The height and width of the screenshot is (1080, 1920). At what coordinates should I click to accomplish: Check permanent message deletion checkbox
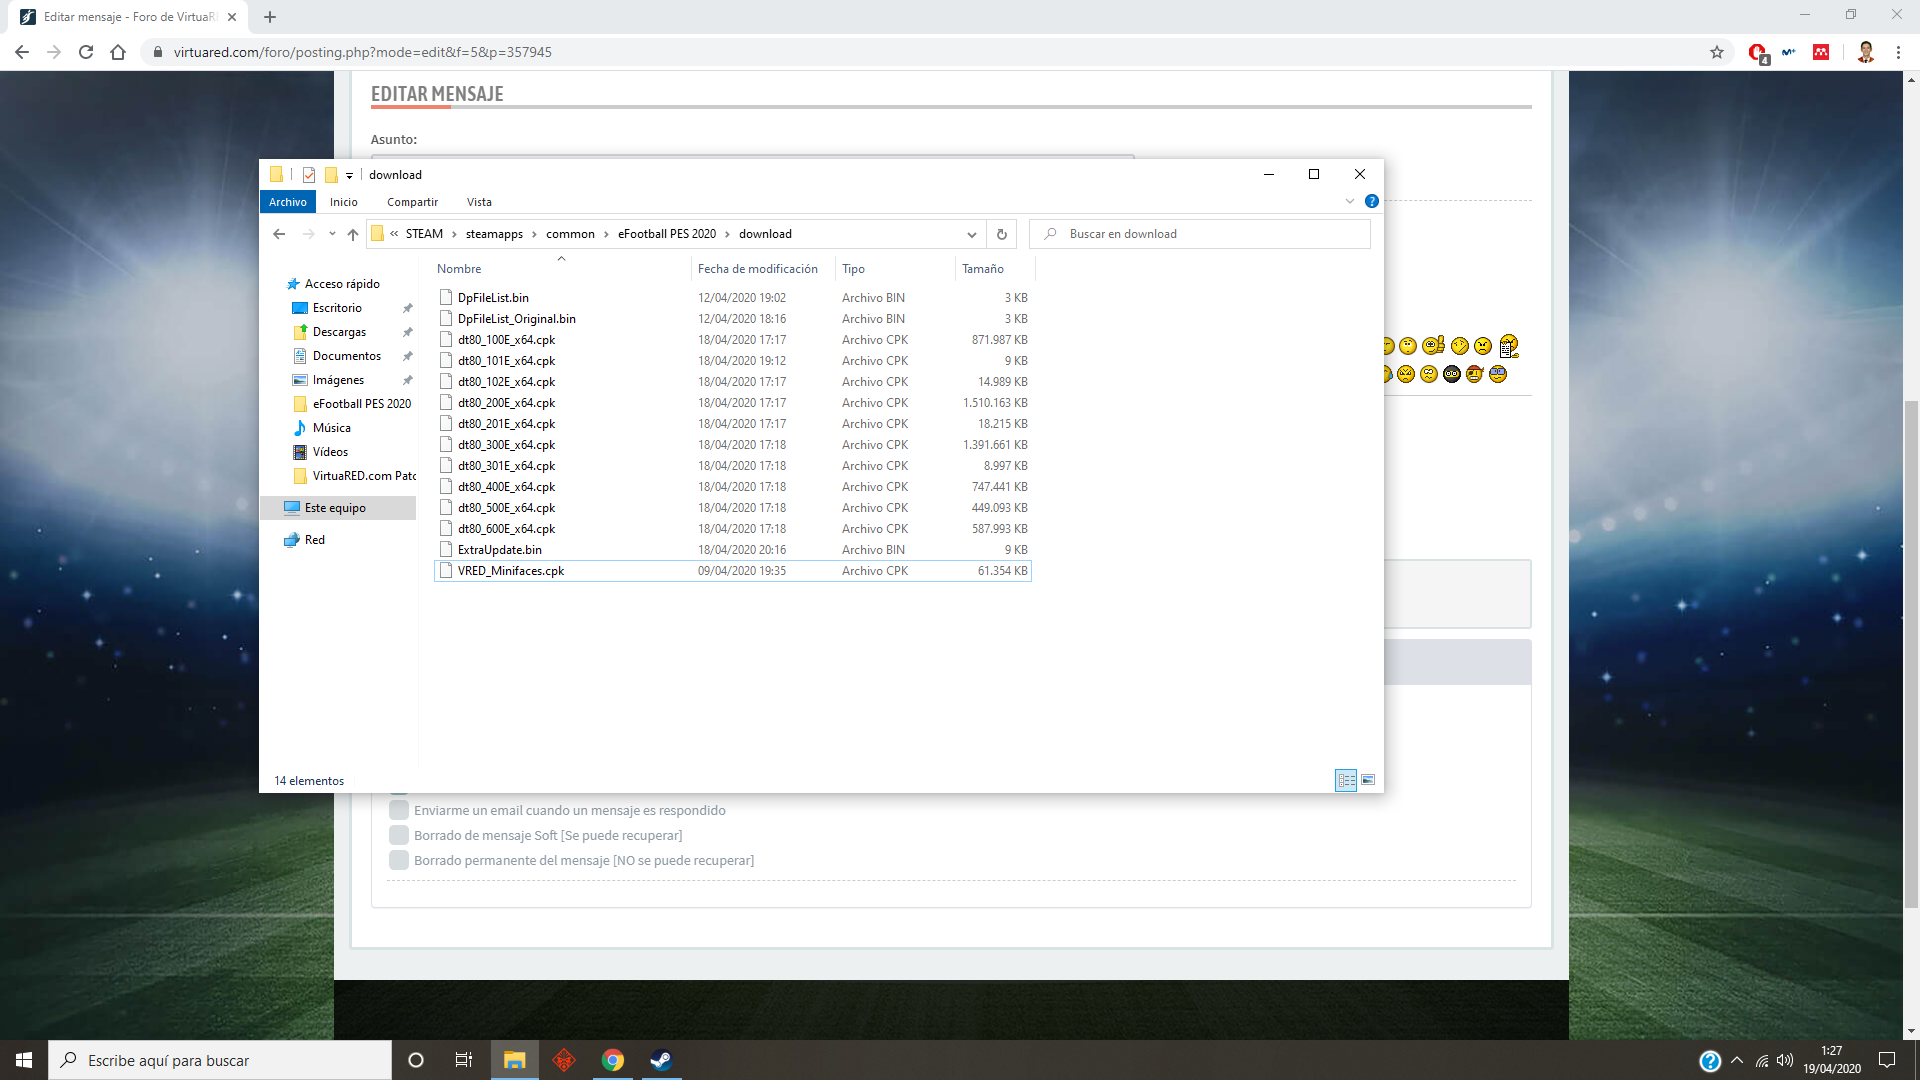coord(398,860)
